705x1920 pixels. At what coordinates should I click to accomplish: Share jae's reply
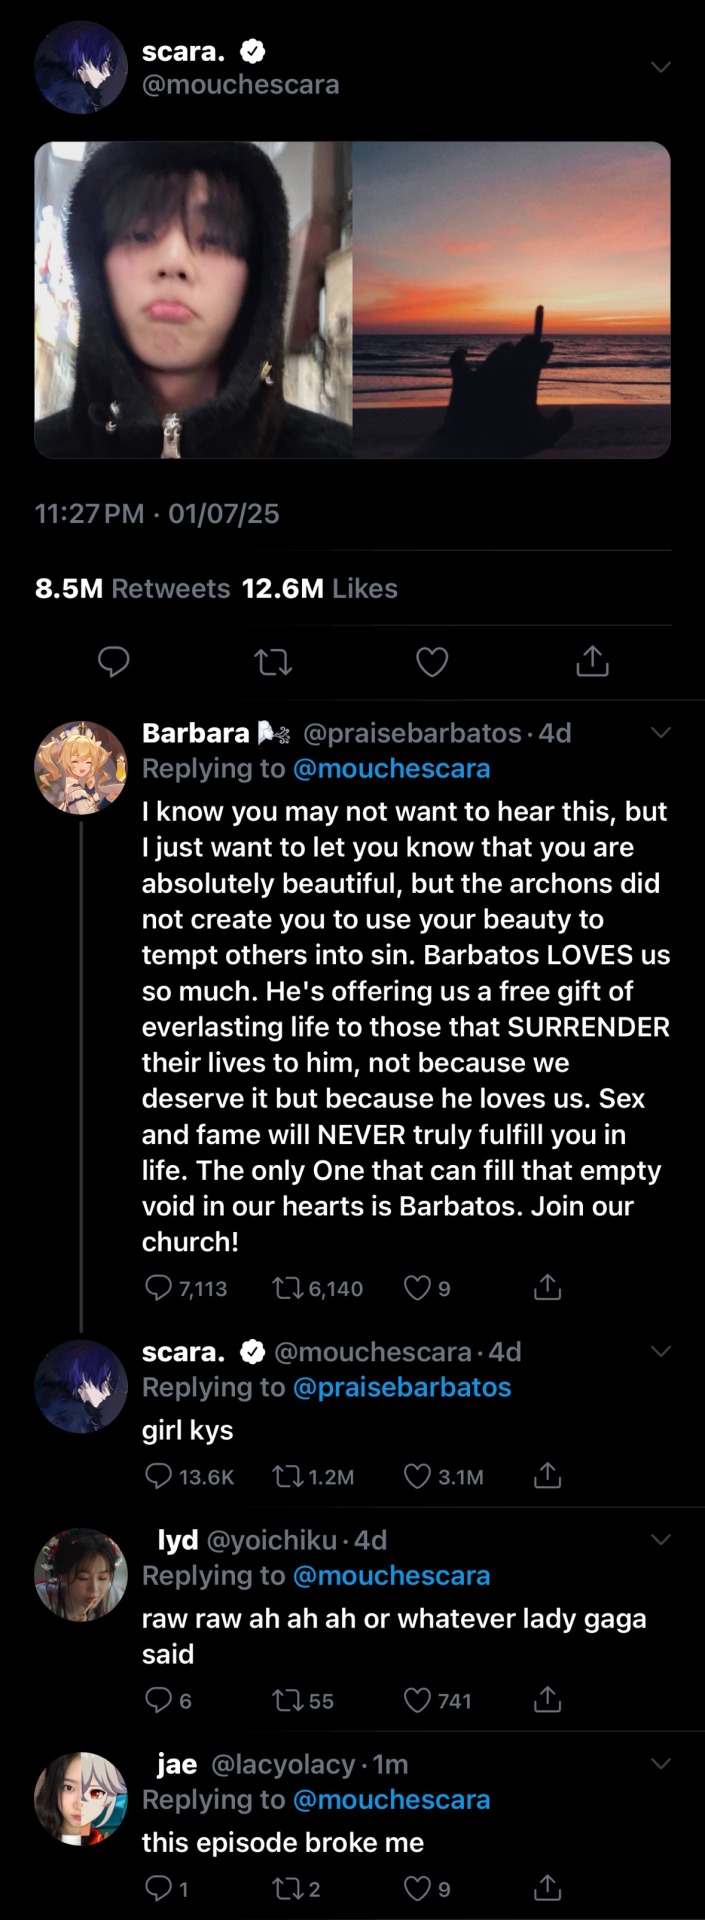click(x=547, y=1888)
